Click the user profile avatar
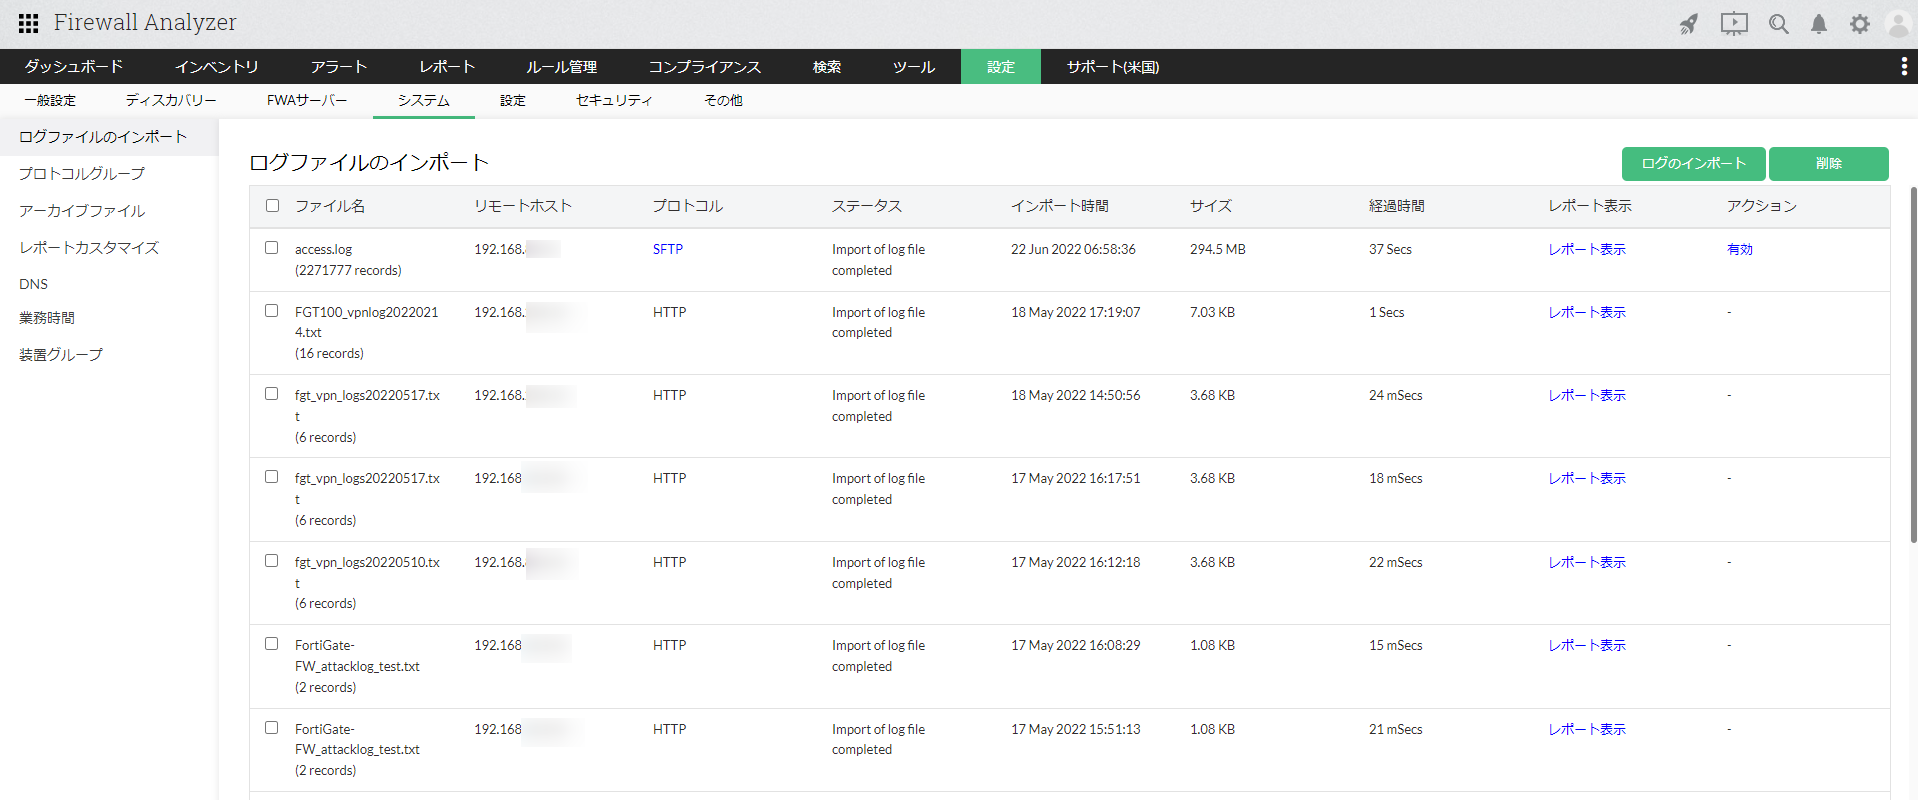Image resolution: width=1918 pixels, height=800 pixels. 1897,24
